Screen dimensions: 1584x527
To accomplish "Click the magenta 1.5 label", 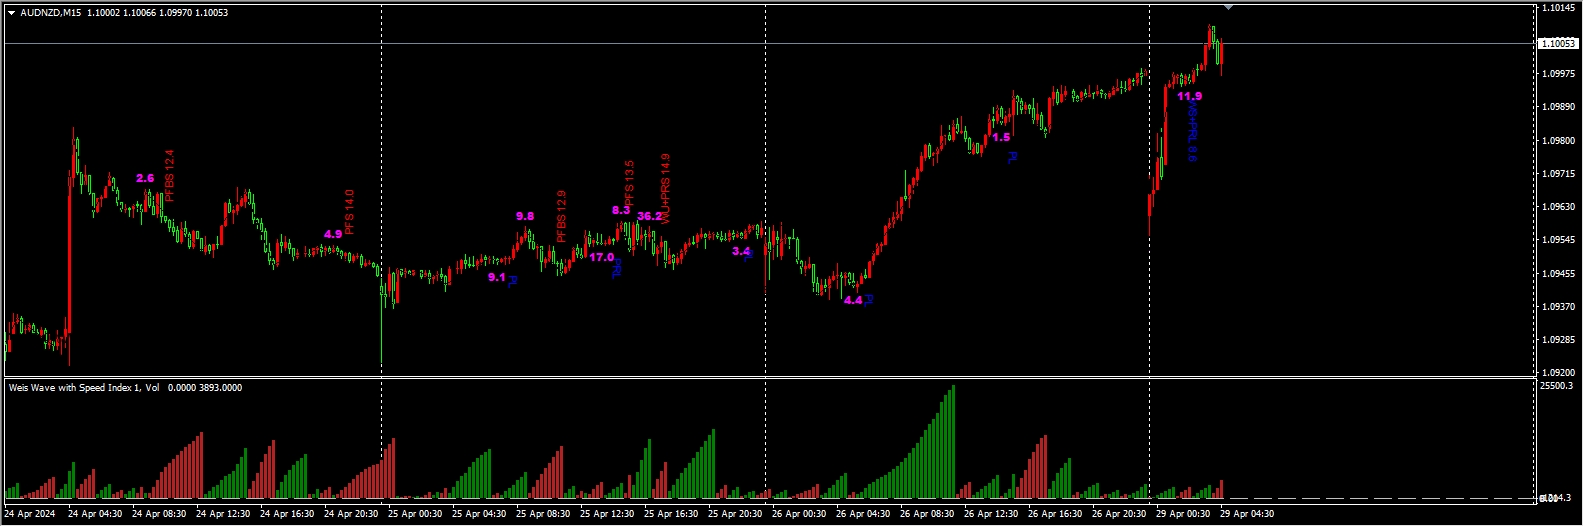I will pos(1001,138).
